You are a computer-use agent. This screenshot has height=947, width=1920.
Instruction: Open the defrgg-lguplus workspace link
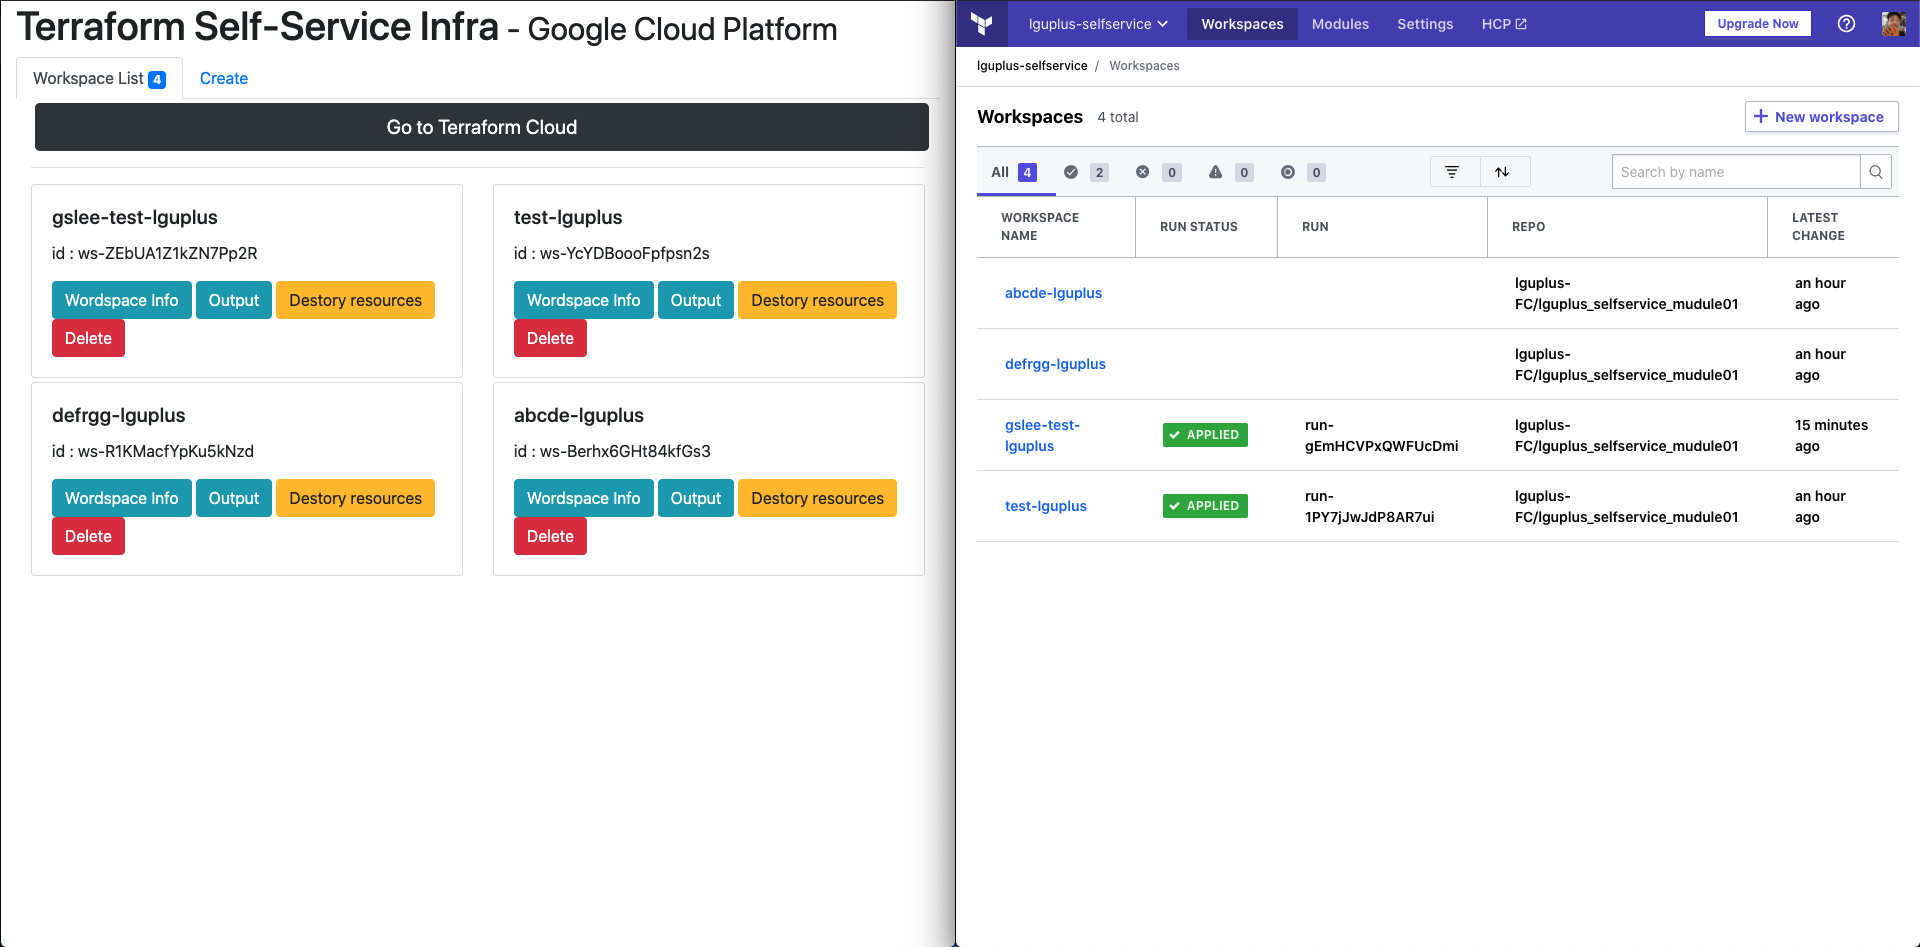pyautogui.click(x=1055, y=364)
